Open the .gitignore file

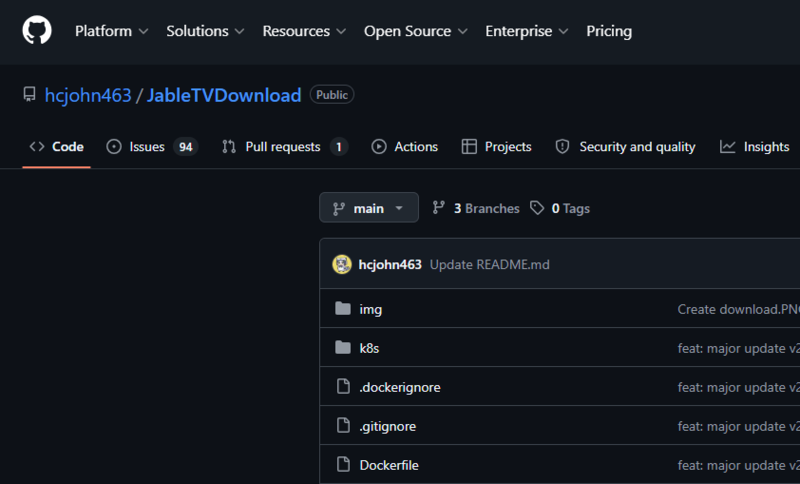388,426
